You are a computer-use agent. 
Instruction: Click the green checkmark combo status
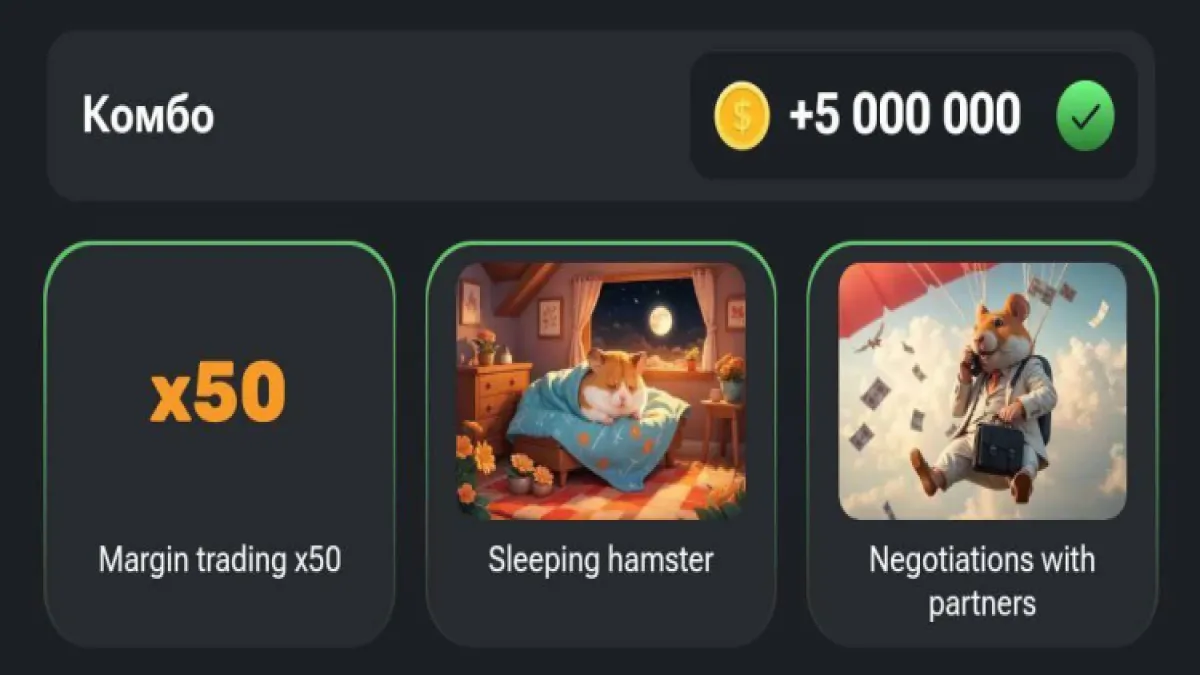pos(1085,115)
